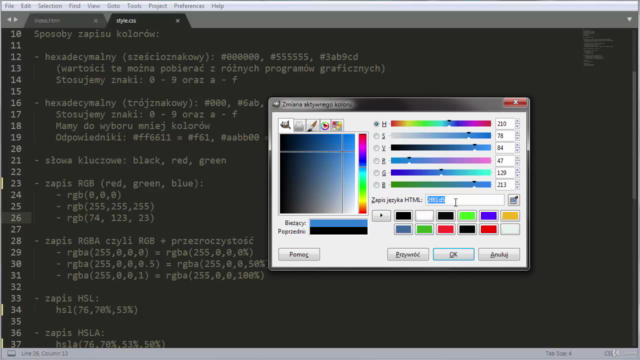Screen dimensions: 640x360
Task: Select the B (blue) radio button
Action: point(376,185)
